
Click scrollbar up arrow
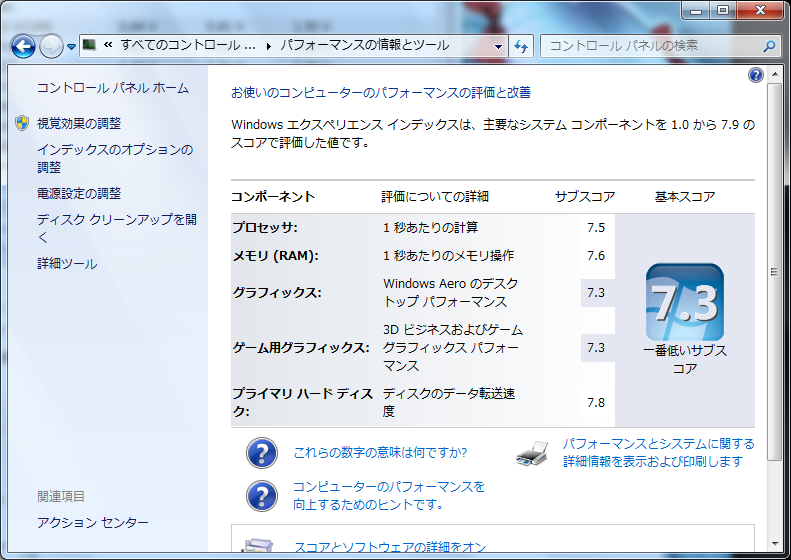pyautogui.click(x=774, y=75)
